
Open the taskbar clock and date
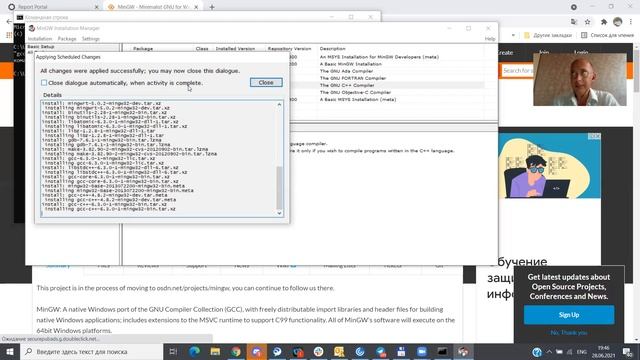pyautogui.click(x=603, y=352)
